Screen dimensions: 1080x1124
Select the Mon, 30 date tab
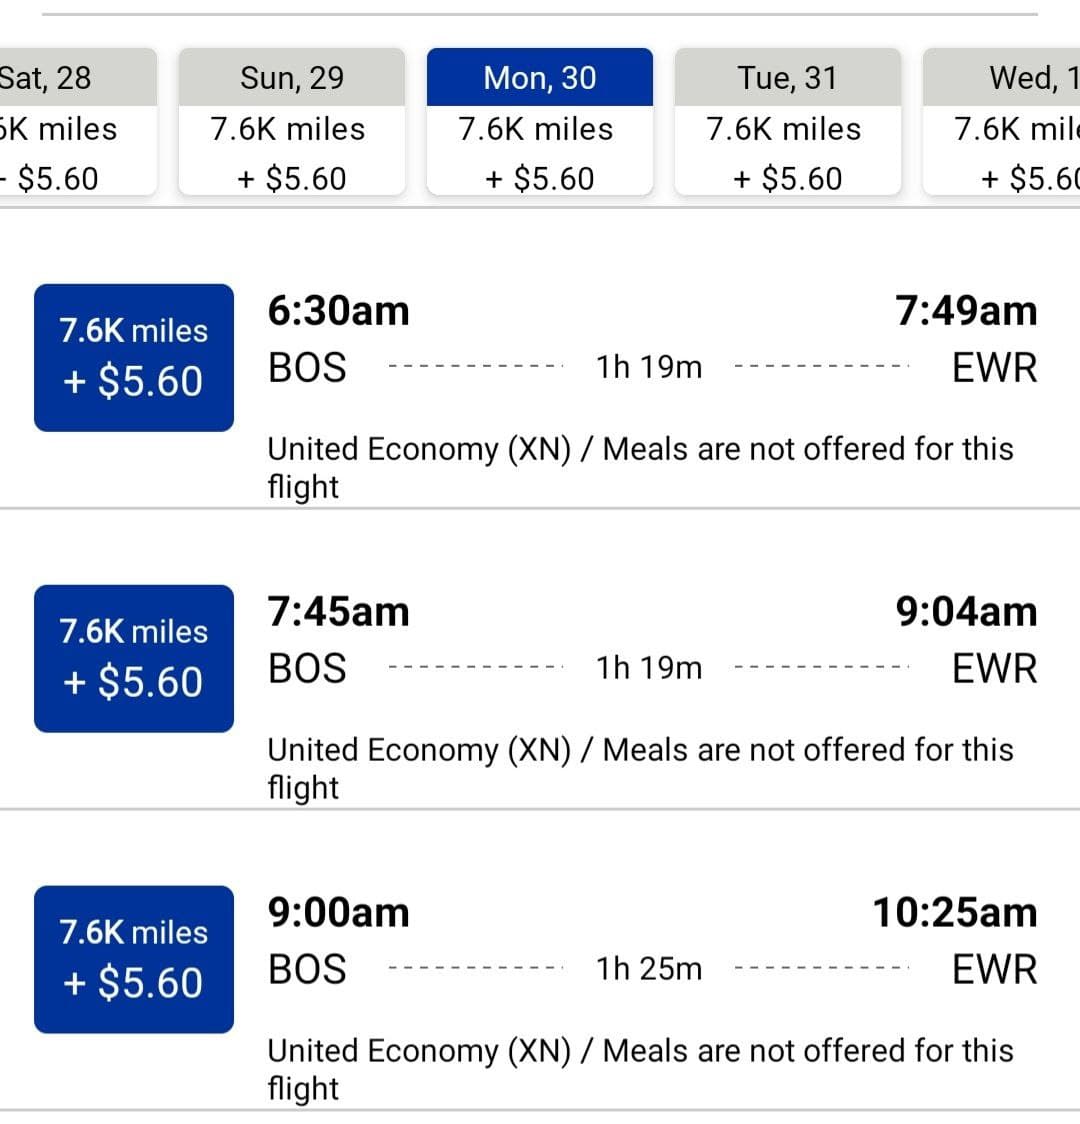click(540, 121)
